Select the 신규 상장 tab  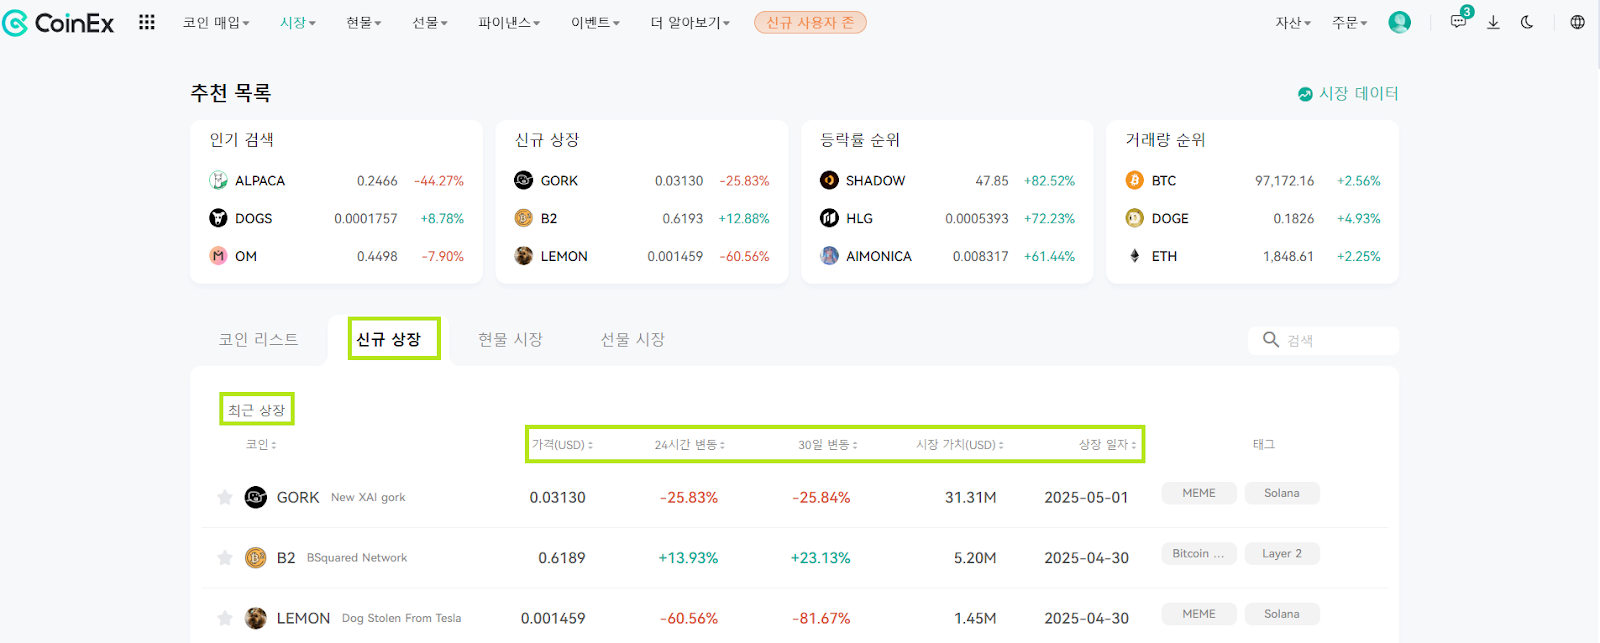coord(389,339)
